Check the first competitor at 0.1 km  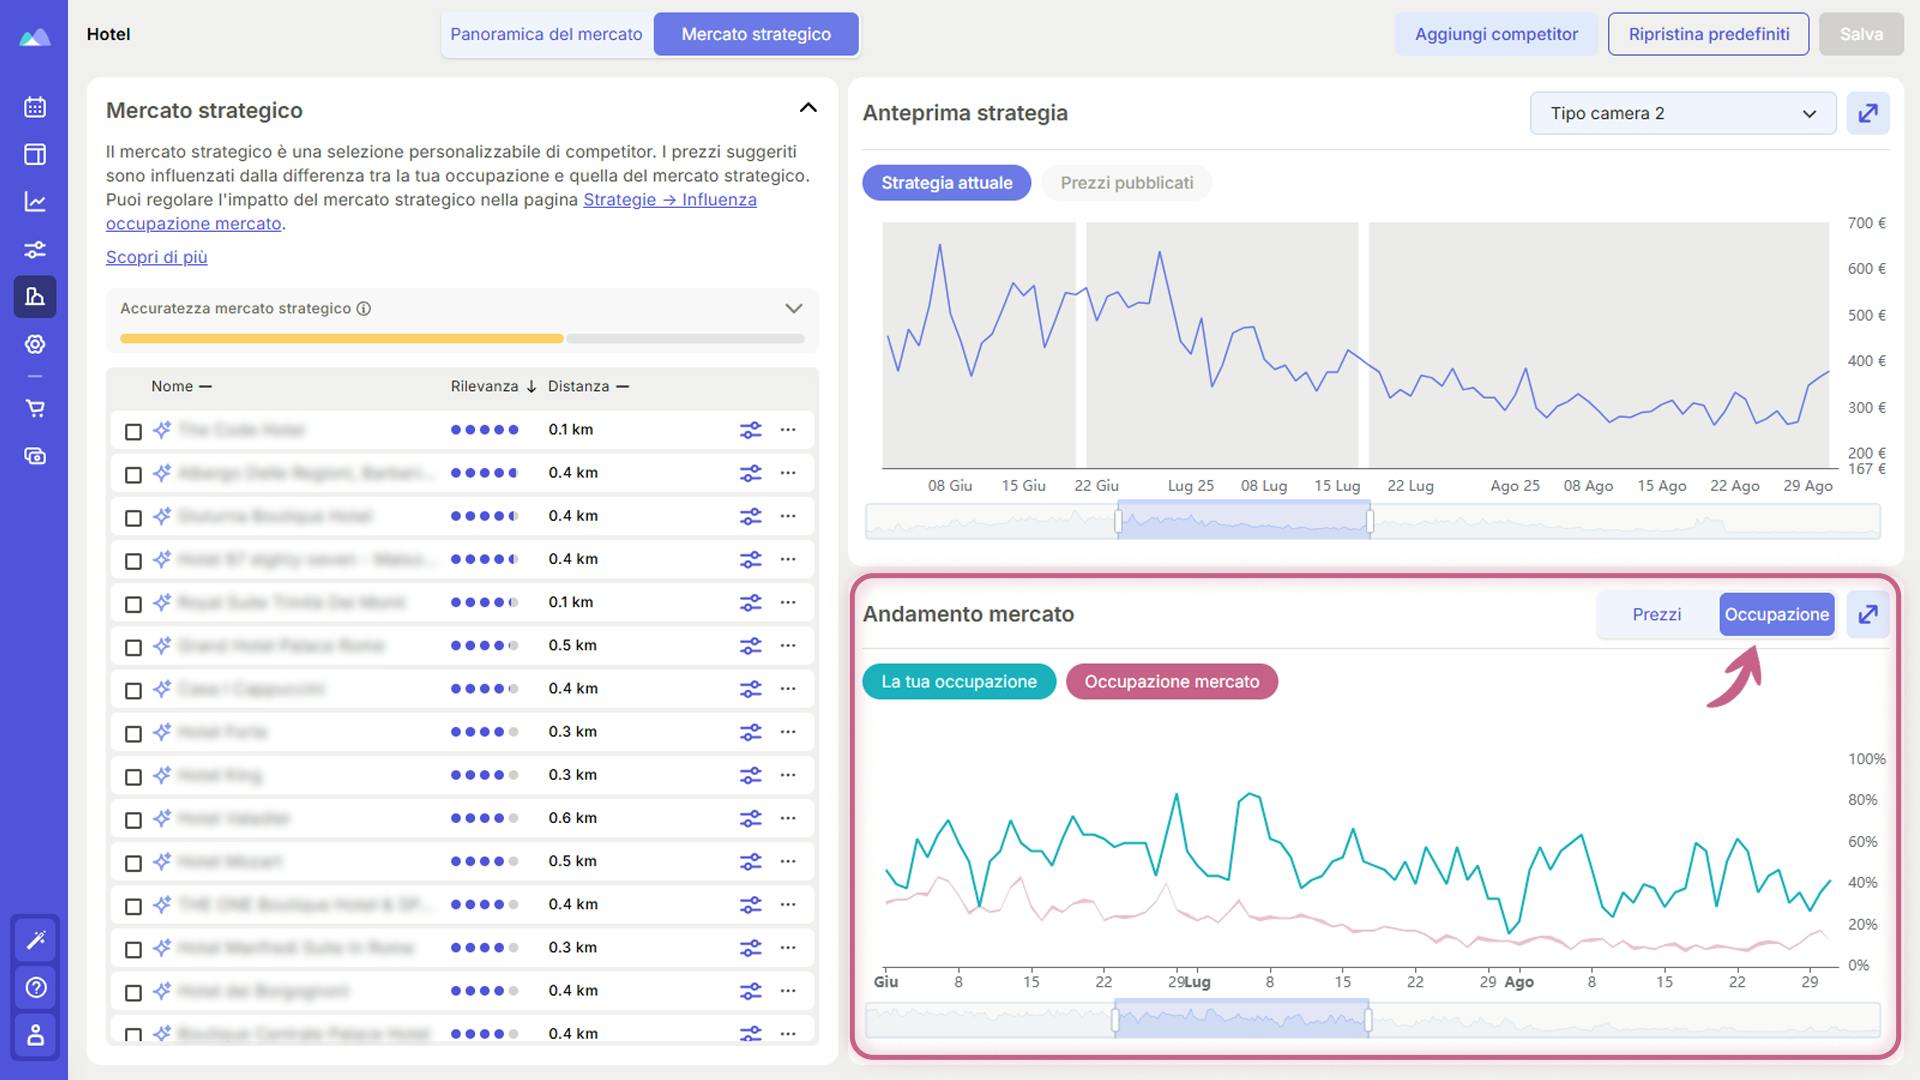tap(133, 432)
